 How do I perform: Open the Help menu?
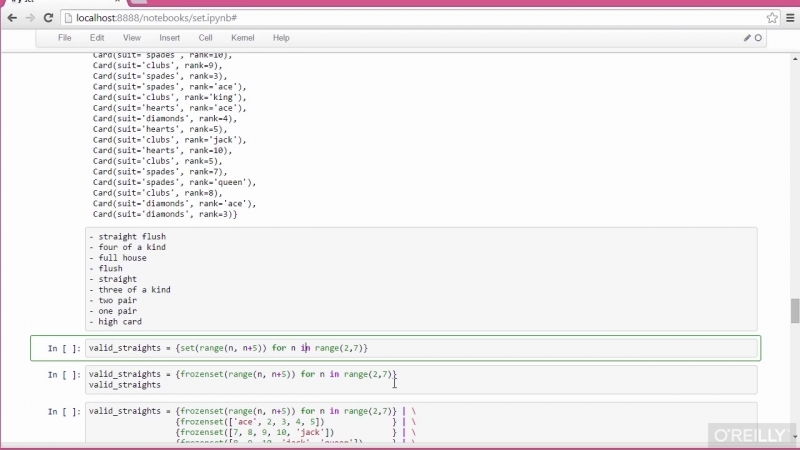point(281,38)
